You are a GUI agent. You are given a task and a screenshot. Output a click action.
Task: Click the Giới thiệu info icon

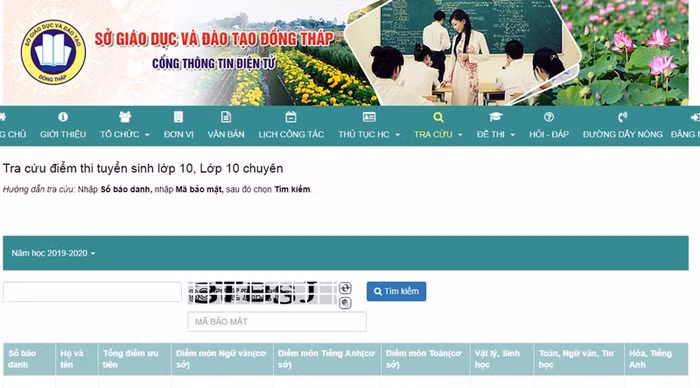click(x=63, y=117)
